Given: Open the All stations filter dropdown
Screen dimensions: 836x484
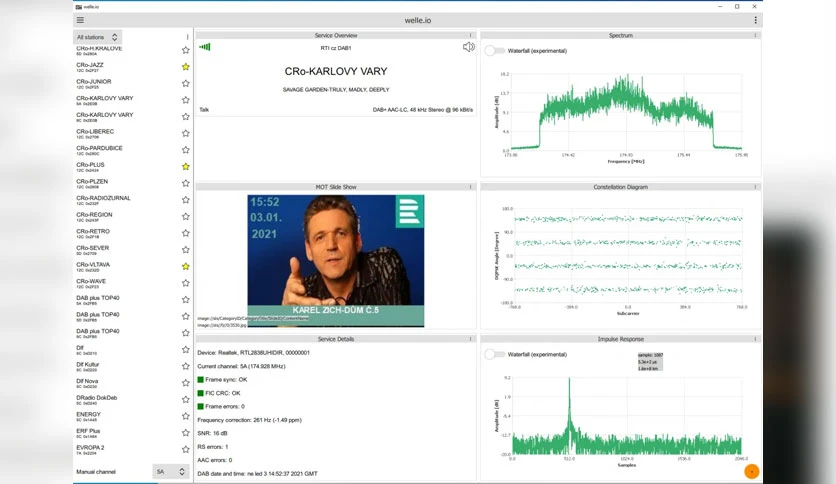Looking at the screenshot, I should click(98, 37).
